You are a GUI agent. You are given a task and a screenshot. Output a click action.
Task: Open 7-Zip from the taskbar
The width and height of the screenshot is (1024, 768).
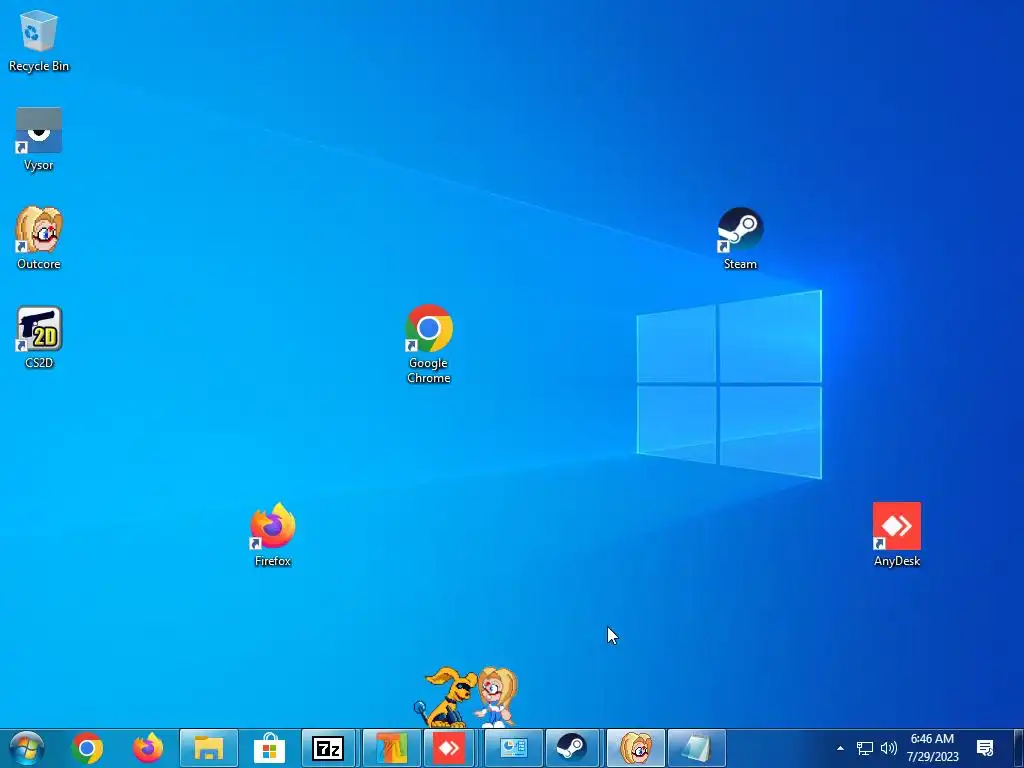(x=328, y=748)
